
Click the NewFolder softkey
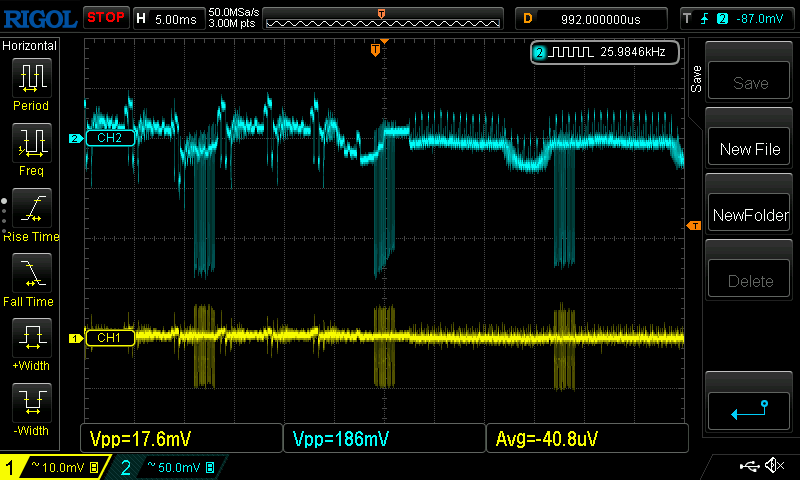(x=749, y=212)
